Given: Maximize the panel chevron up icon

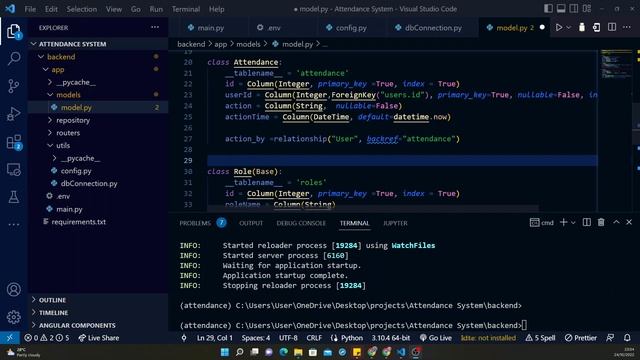Looking at the screenshot, I should point(616,222).
